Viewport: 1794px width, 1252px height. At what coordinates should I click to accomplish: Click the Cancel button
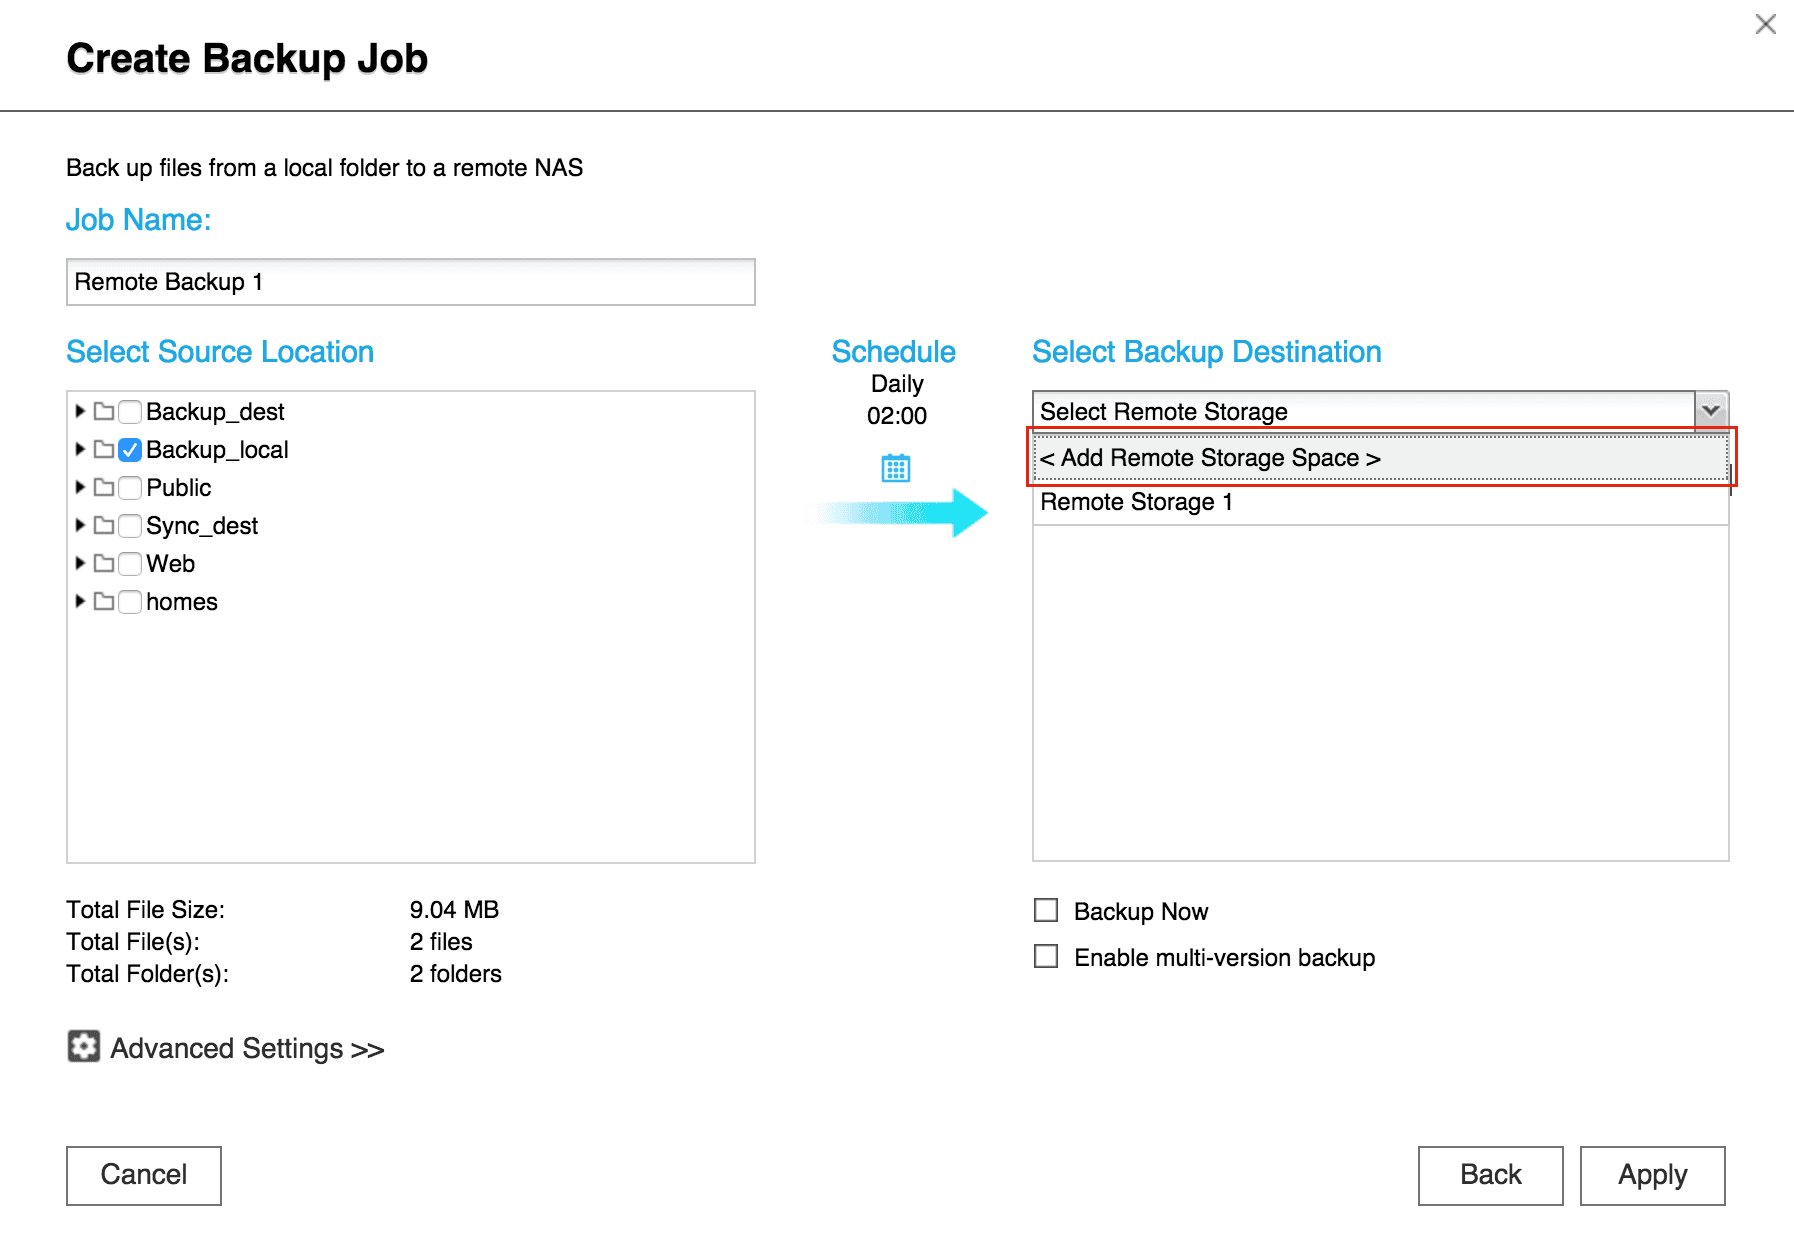tap(144, 1175)
